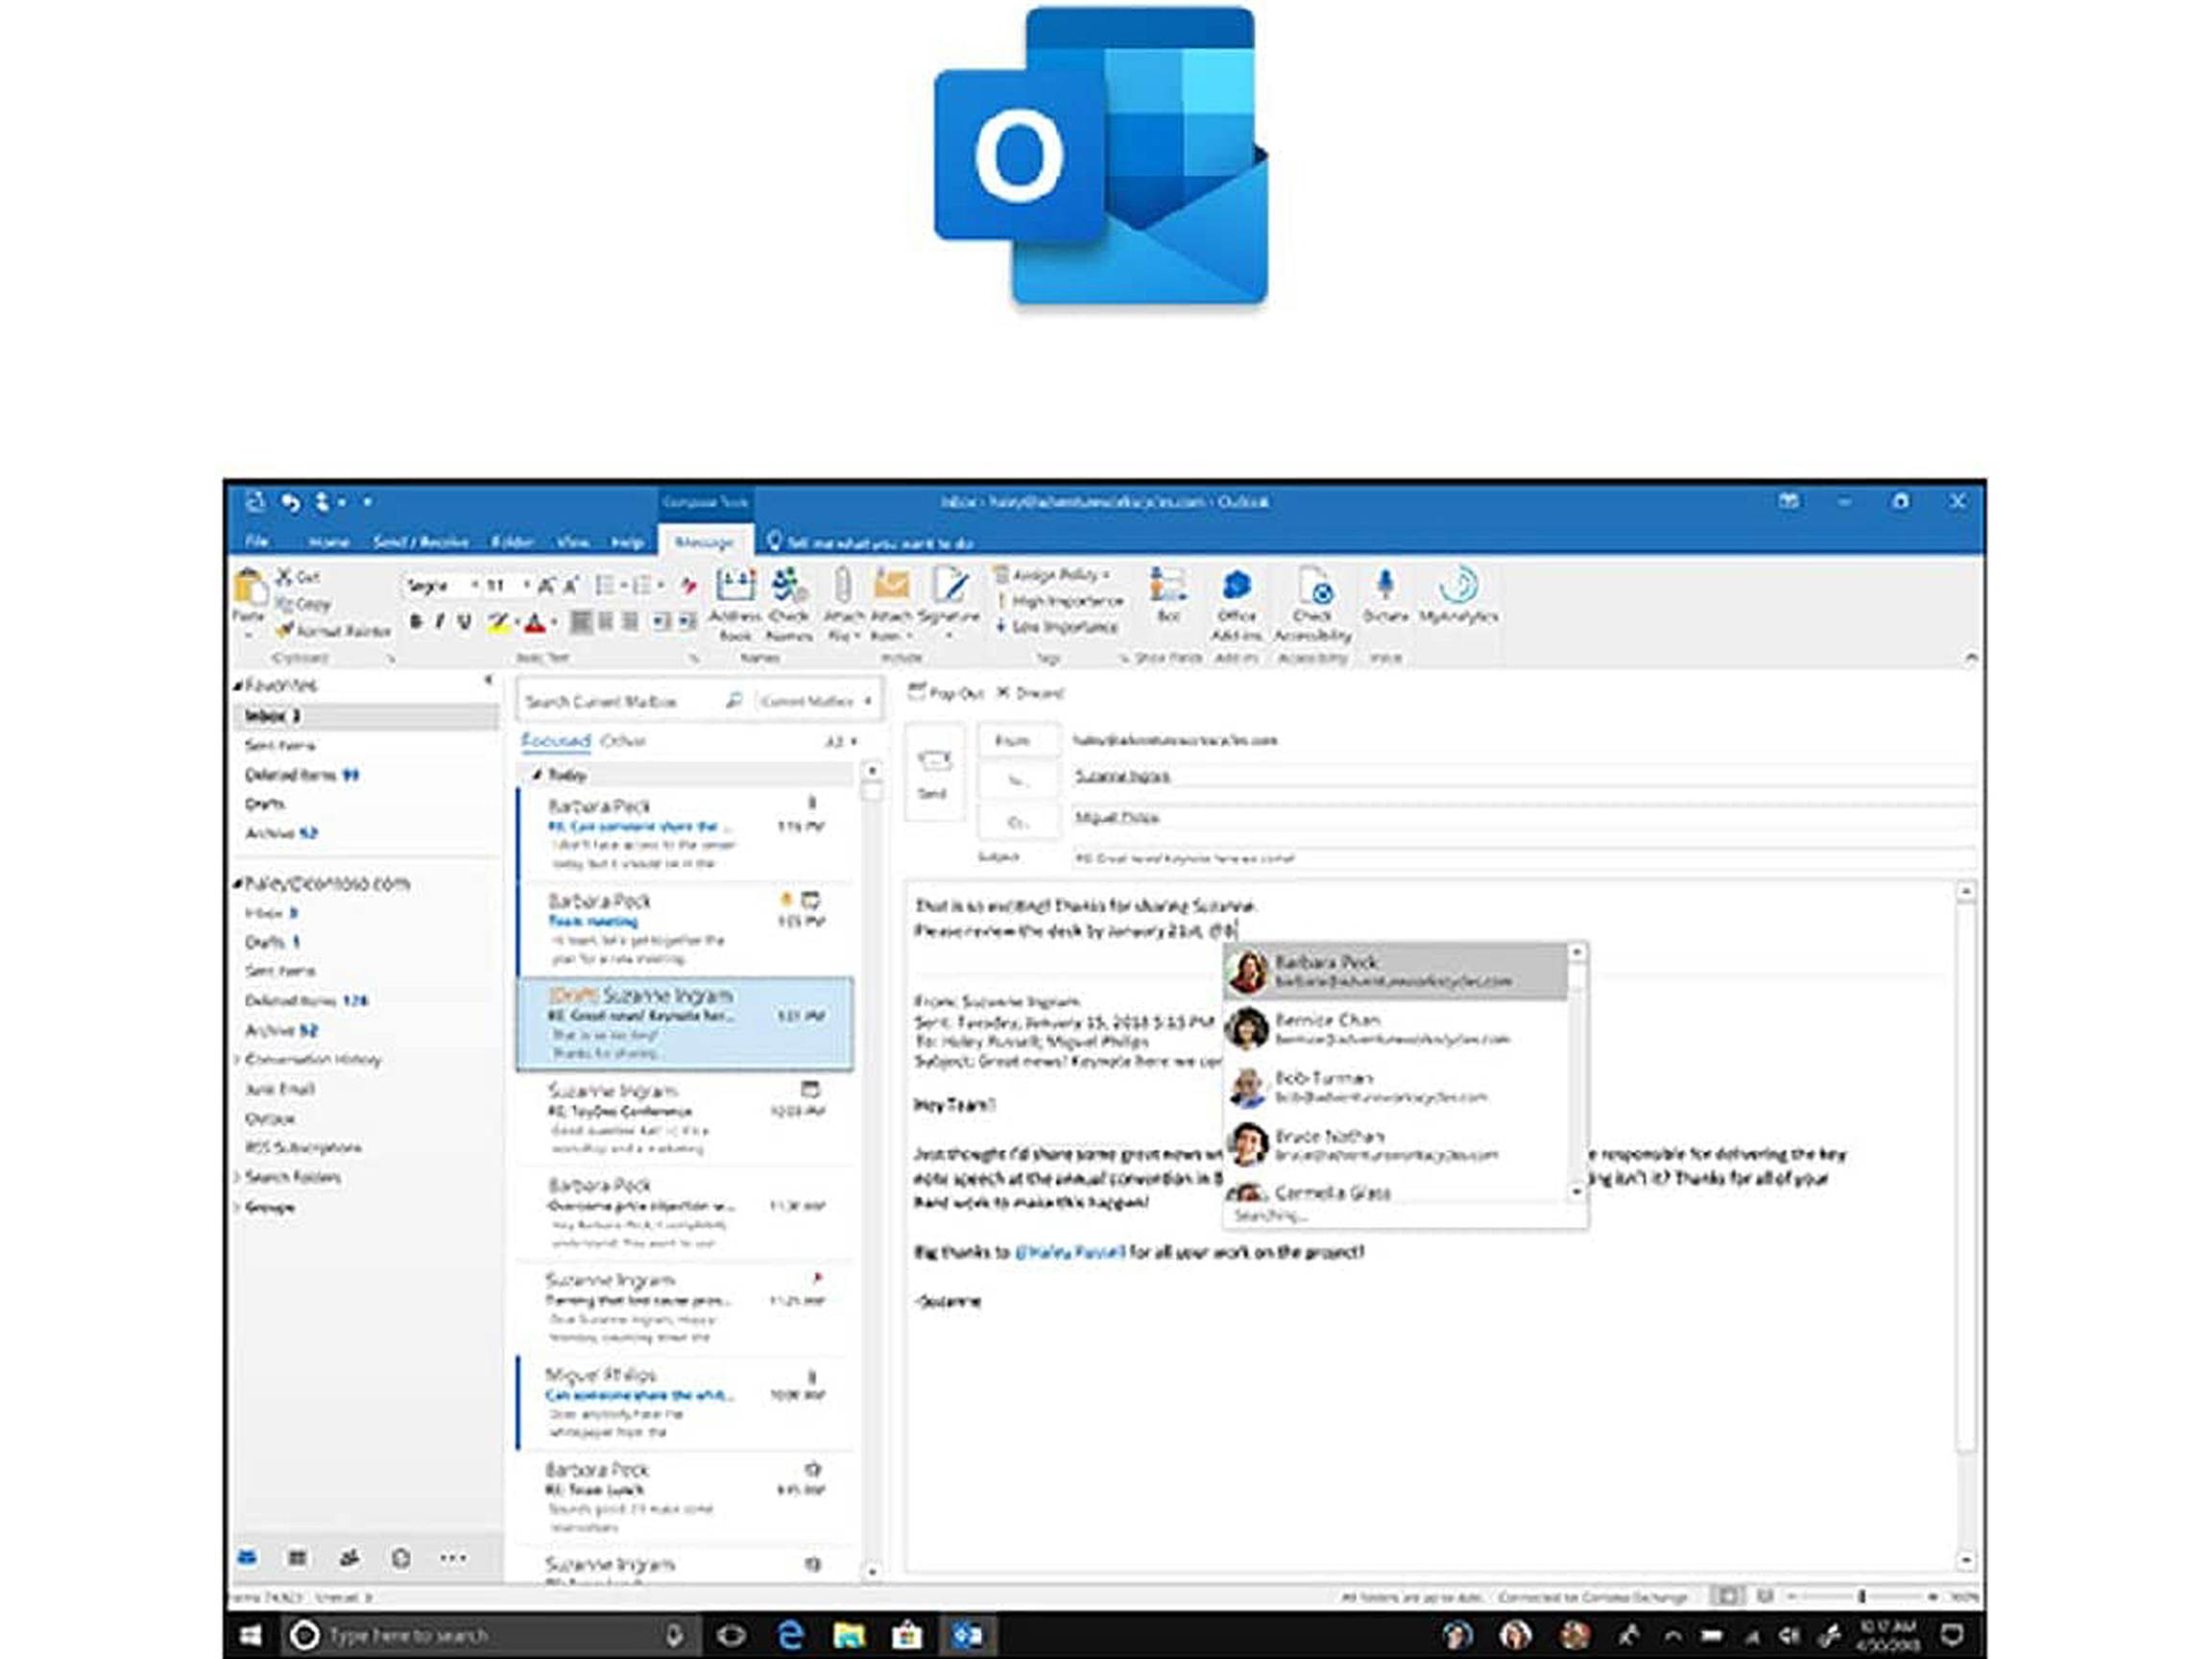Click the Format Painter tool

[x=336, y=632]
